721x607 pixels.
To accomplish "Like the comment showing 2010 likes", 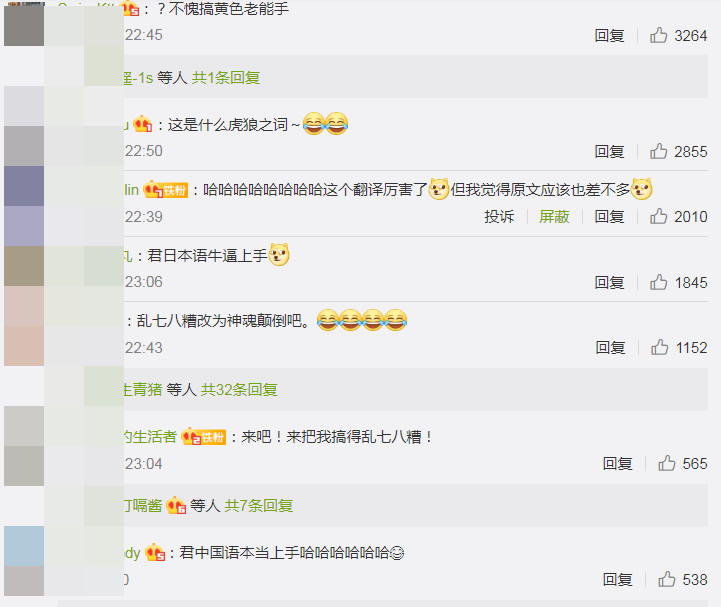I will tap(658, 216).
